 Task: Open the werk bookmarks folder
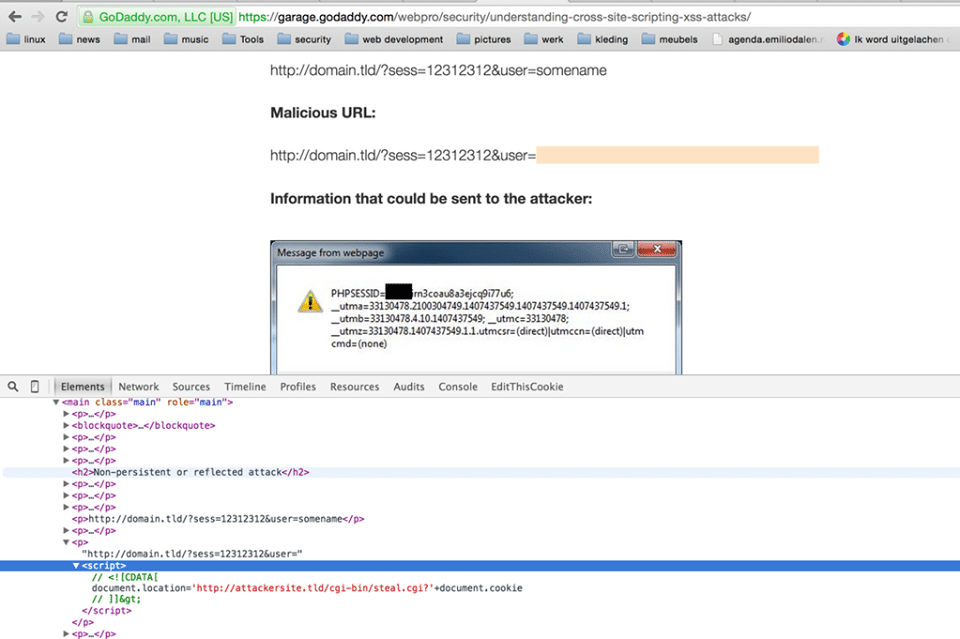tap(544, 39)
